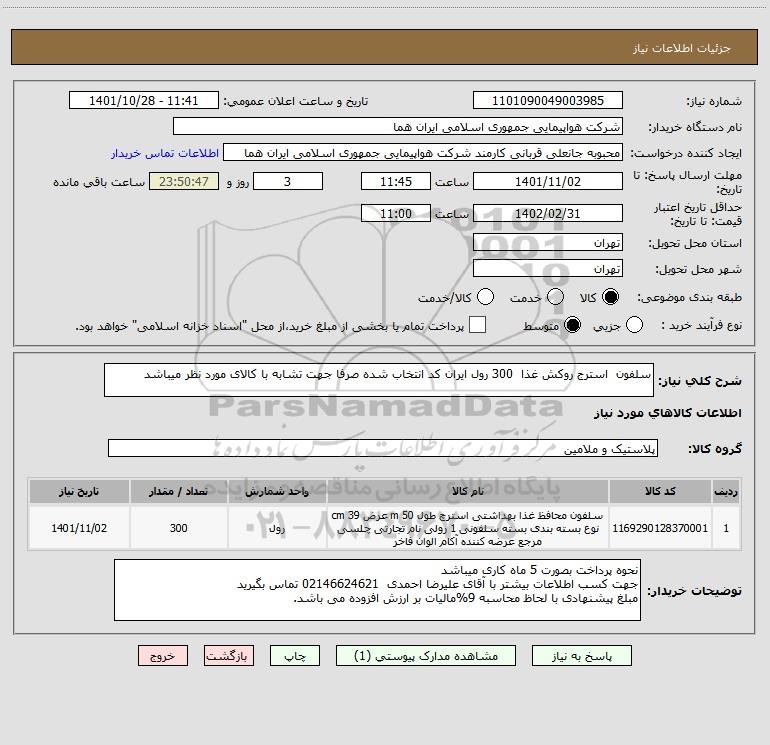Click the cellophane product name cell
Image resolution: width=770 pixels, height=745 pixels.
point(468,528)
